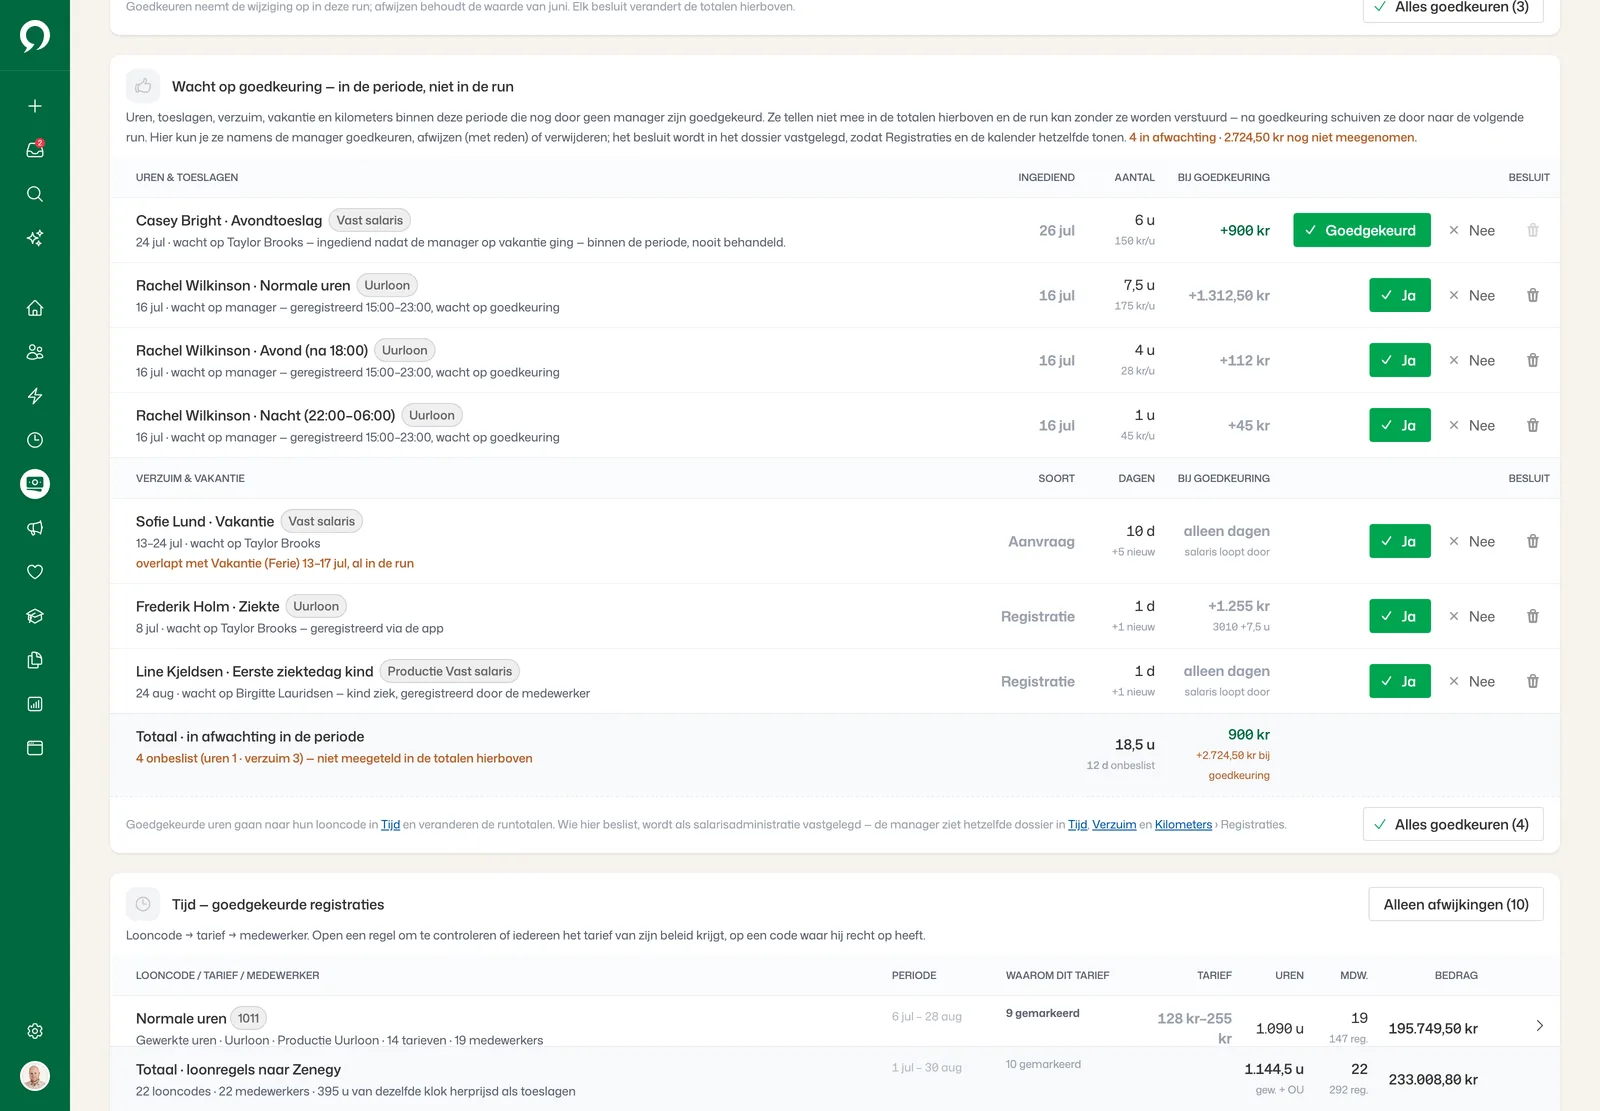Delete the Rachel Wilkinson Normale uren entry

coord(1533,295)
